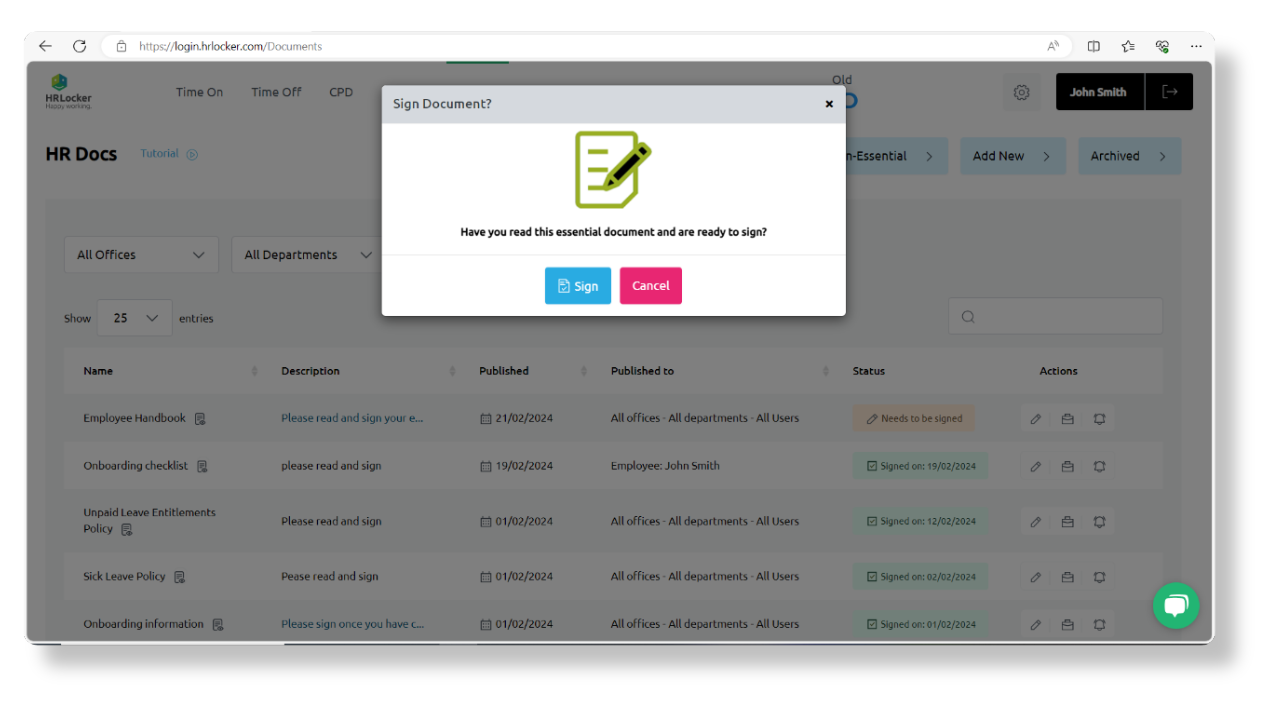Expand the Archived documents section

pyautogui.click(x=1129, y=155)
